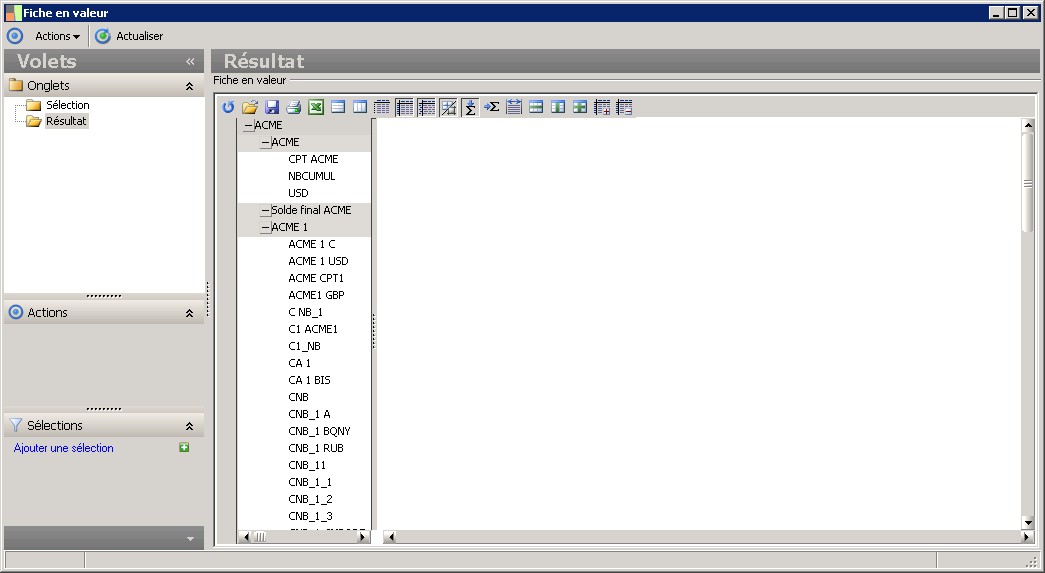Switch to the Sélection tab item
This screenshot has height=573, width=1045.
tap(67, 105)
